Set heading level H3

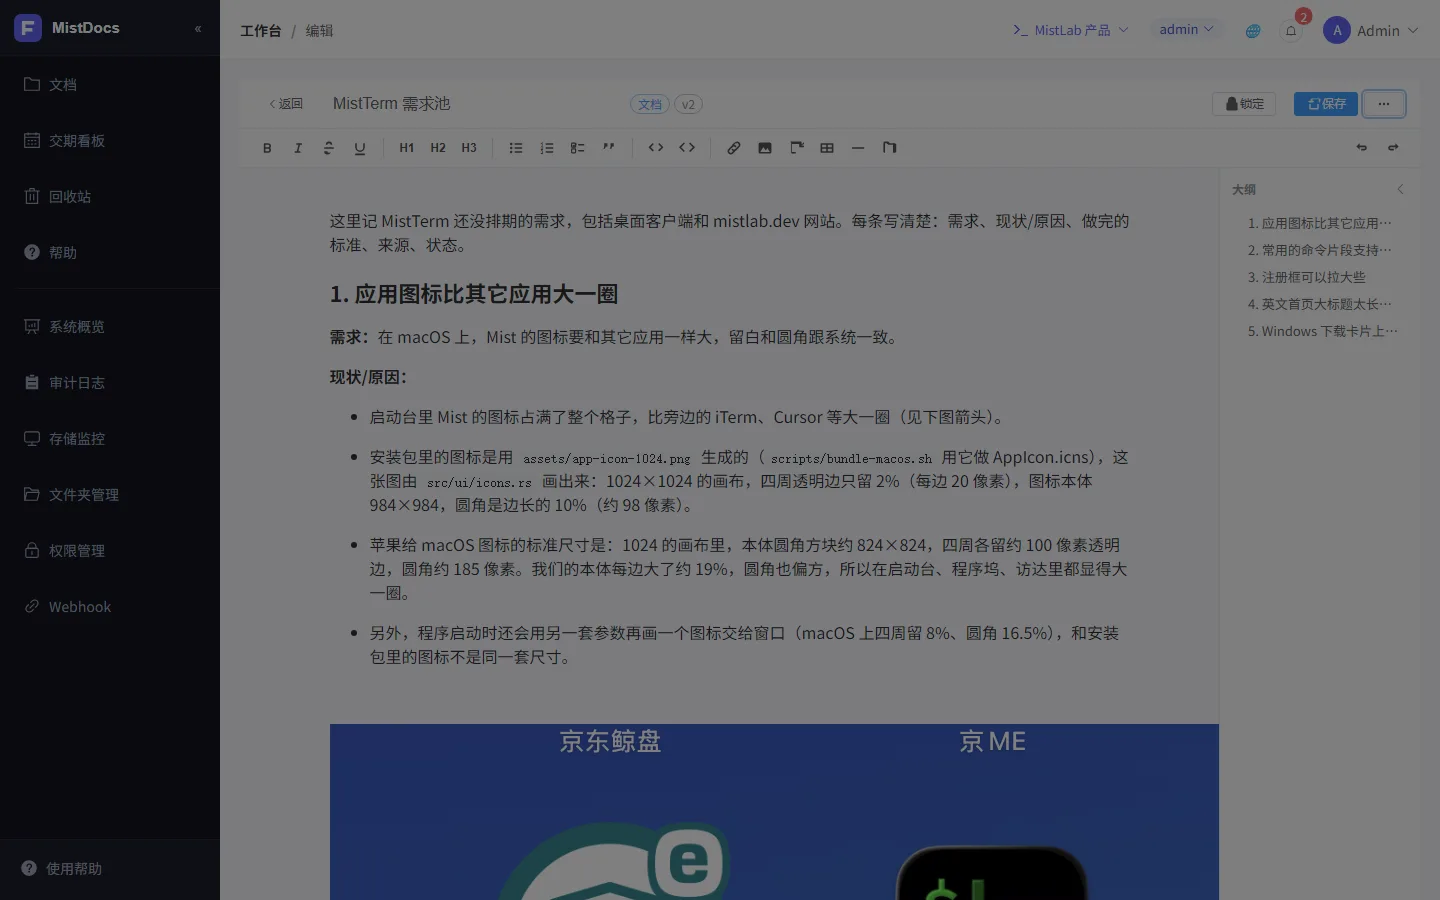click(x=469, y=148)
